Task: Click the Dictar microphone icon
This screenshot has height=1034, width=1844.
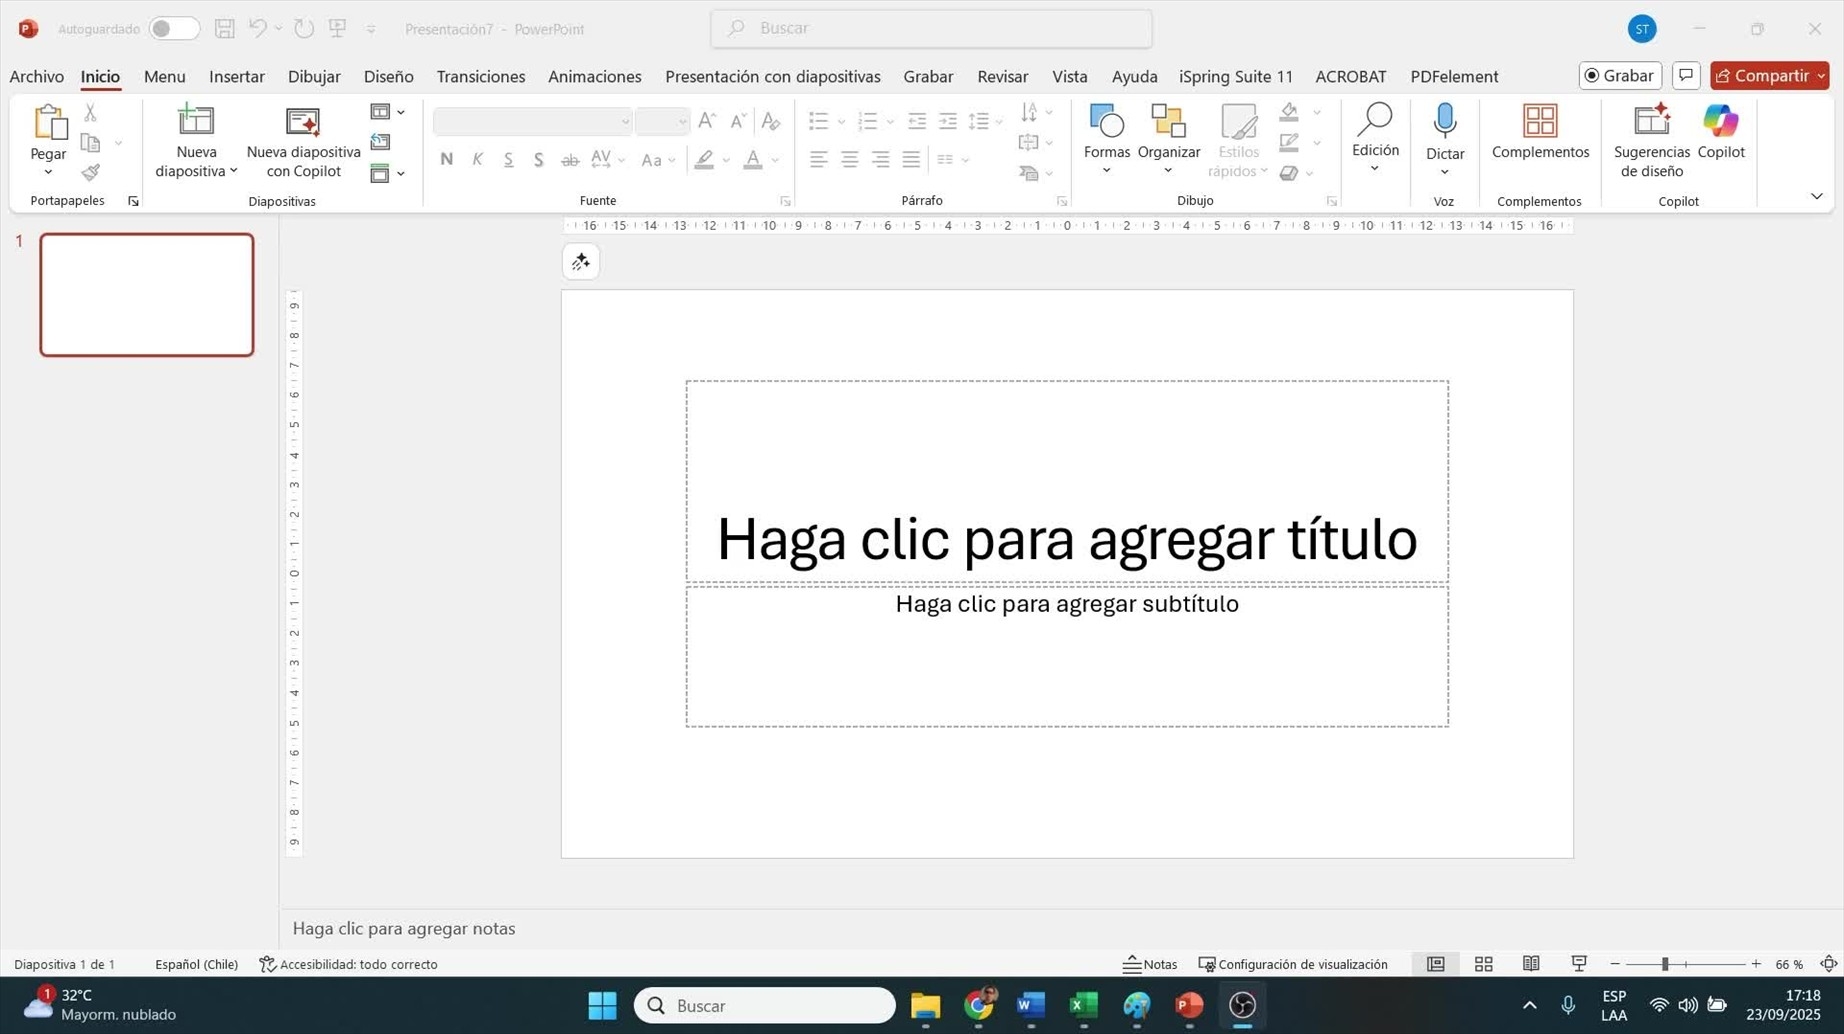Action: click(x=1444, y=122)
